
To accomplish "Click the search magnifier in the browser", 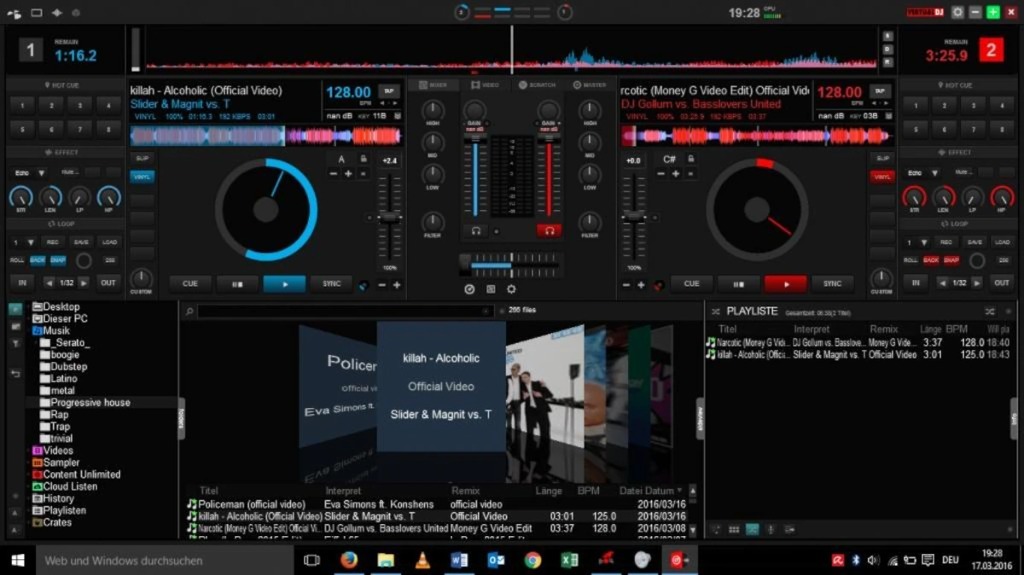I will (189, 311).
